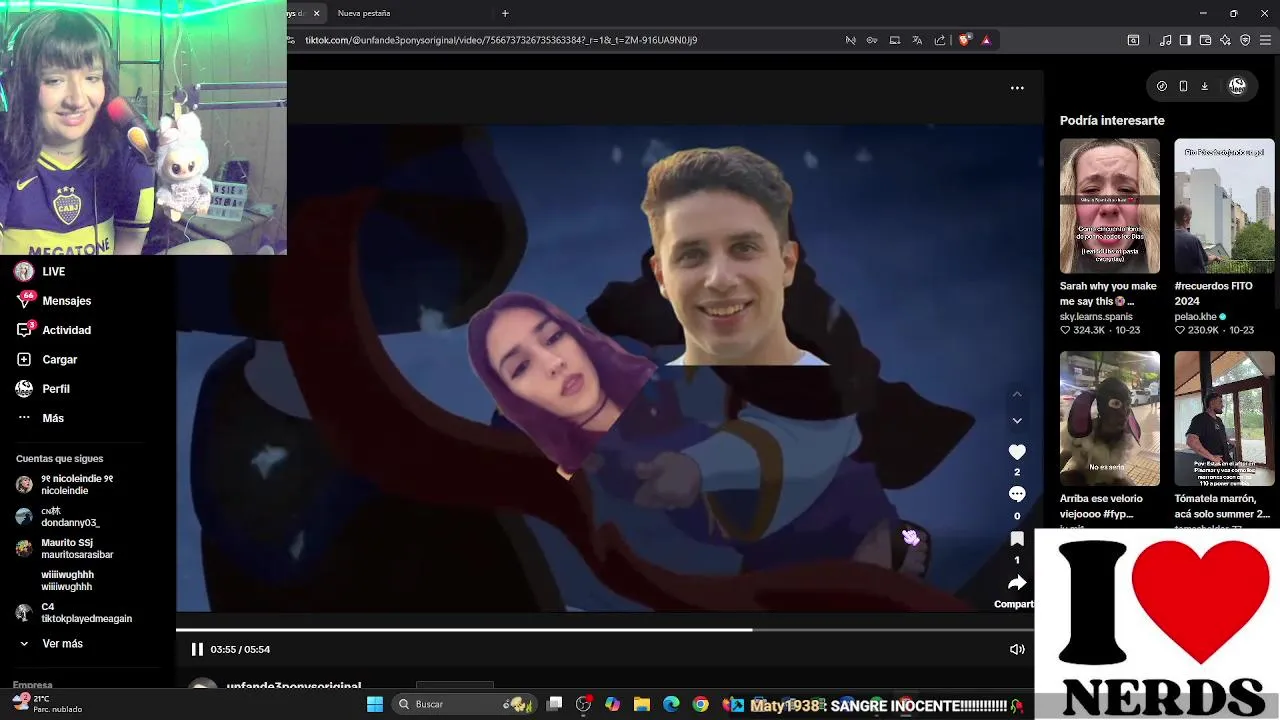Open a new browser tab with plus

505,13
